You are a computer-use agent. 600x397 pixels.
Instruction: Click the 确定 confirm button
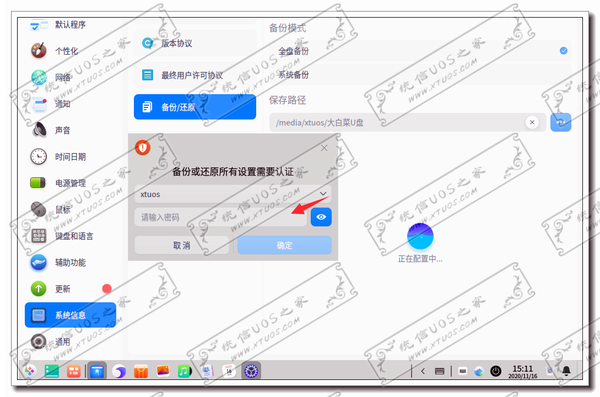(284, 245)
